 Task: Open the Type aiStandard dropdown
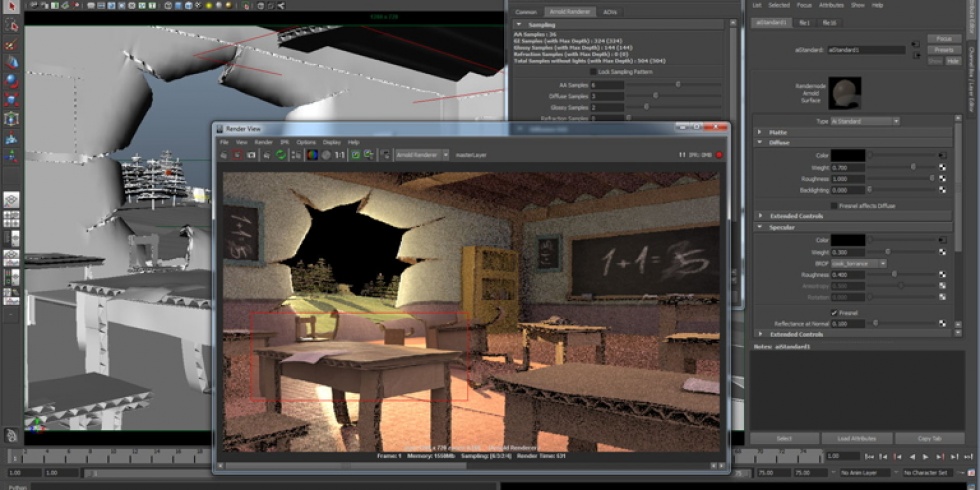point(865,121)
